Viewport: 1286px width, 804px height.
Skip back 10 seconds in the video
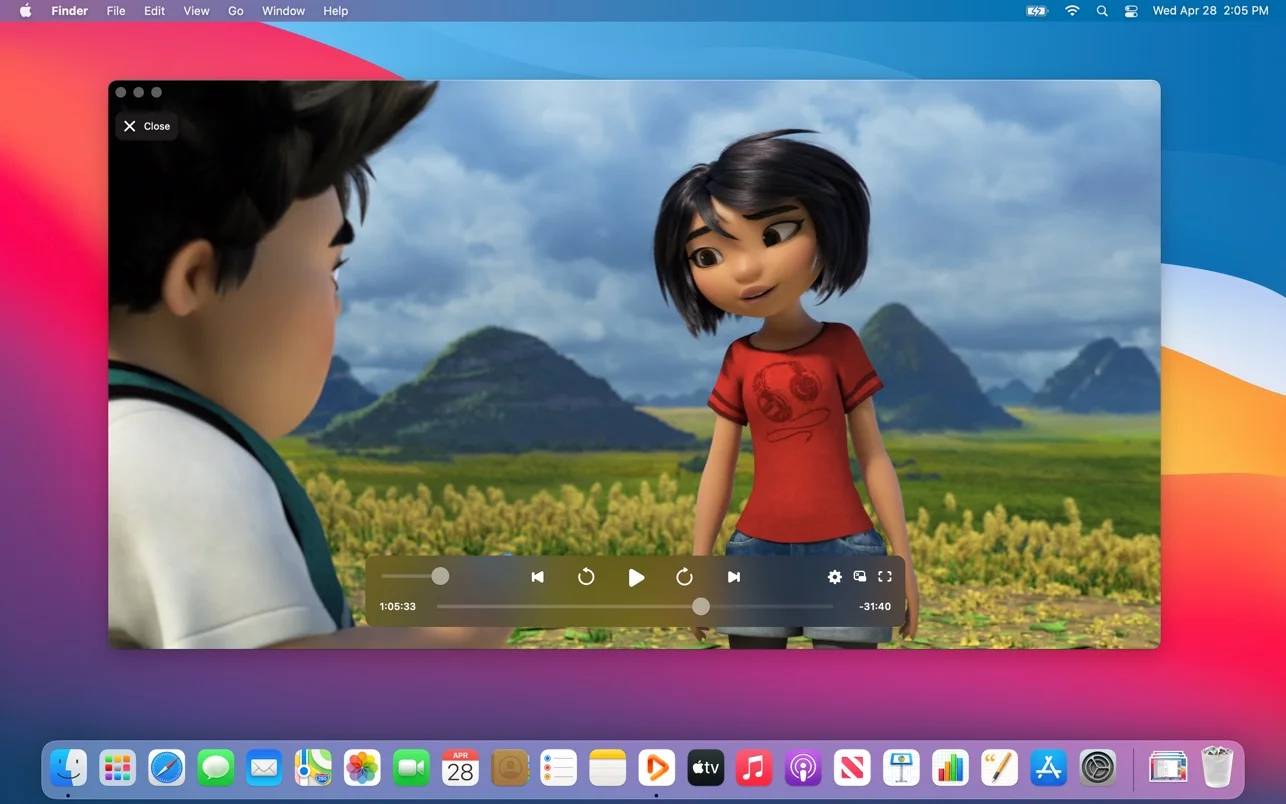[586, 577]
